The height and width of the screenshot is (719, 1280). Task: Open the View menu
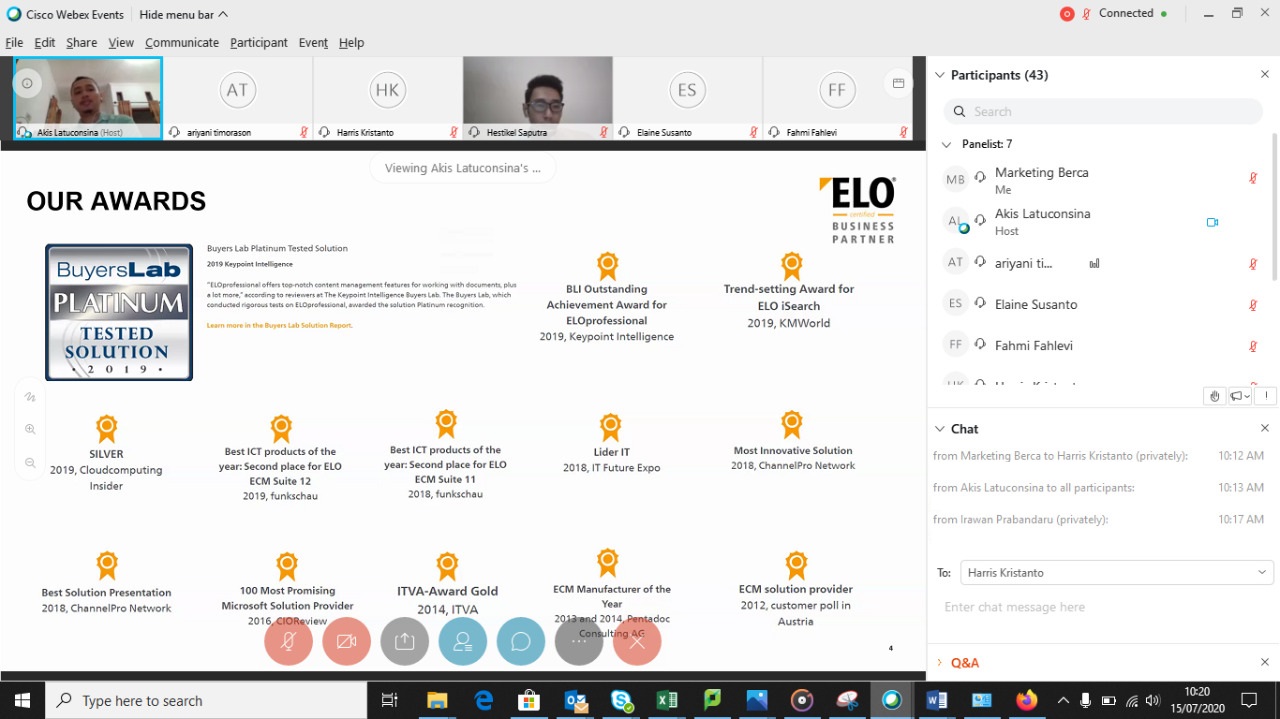pyautogui.click(x=121, y=42)
